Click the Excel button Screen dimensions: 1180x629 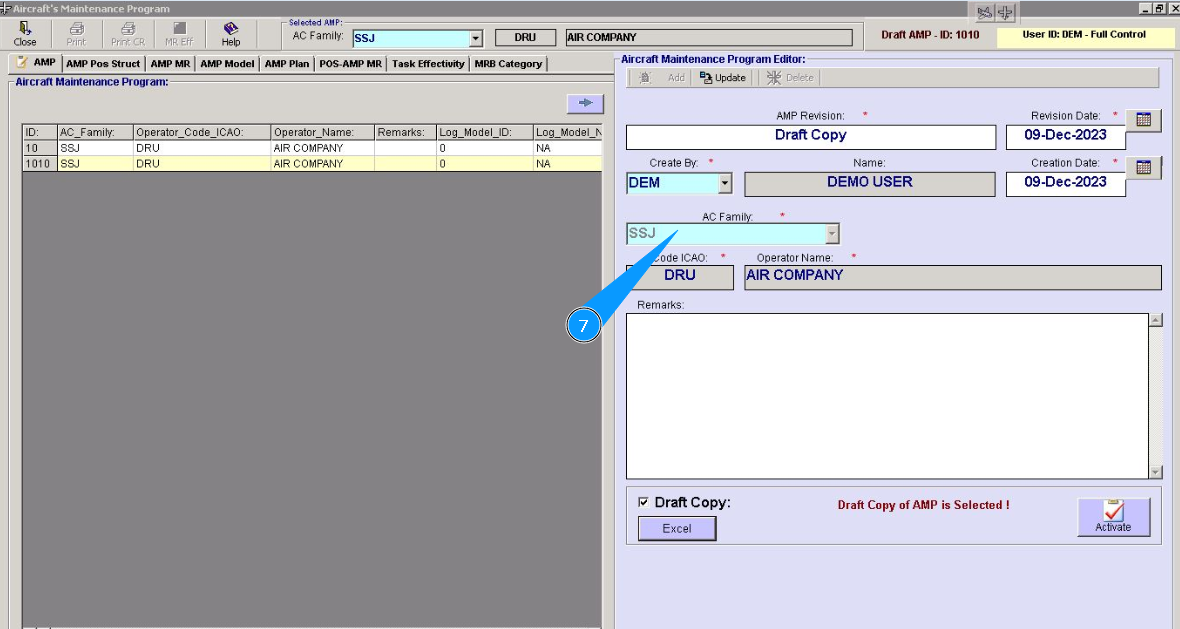(x=677, y=528)
